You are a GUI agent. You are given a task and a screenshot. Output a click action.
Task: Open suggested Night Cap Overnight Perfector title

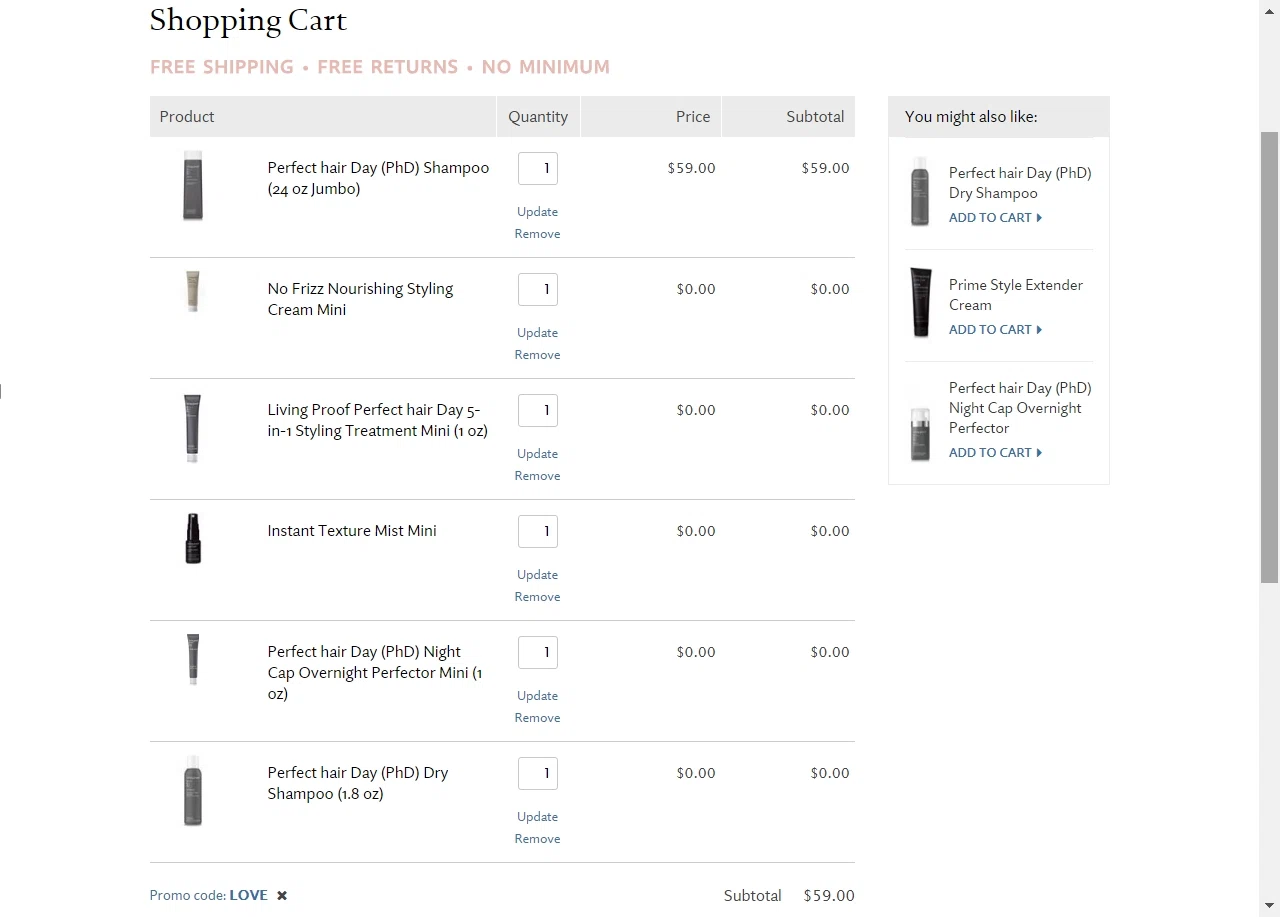tap(1020, 408)
